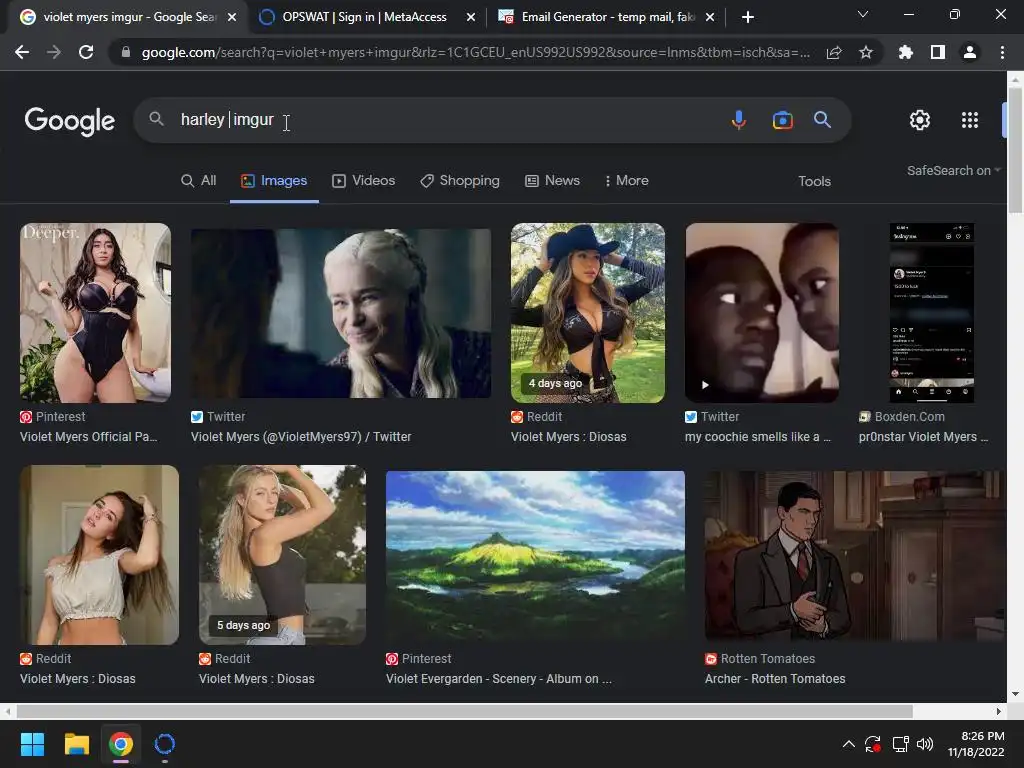Select the Images search tab
The height and width of the screenshot is (768, 1024).
(274, 181)
